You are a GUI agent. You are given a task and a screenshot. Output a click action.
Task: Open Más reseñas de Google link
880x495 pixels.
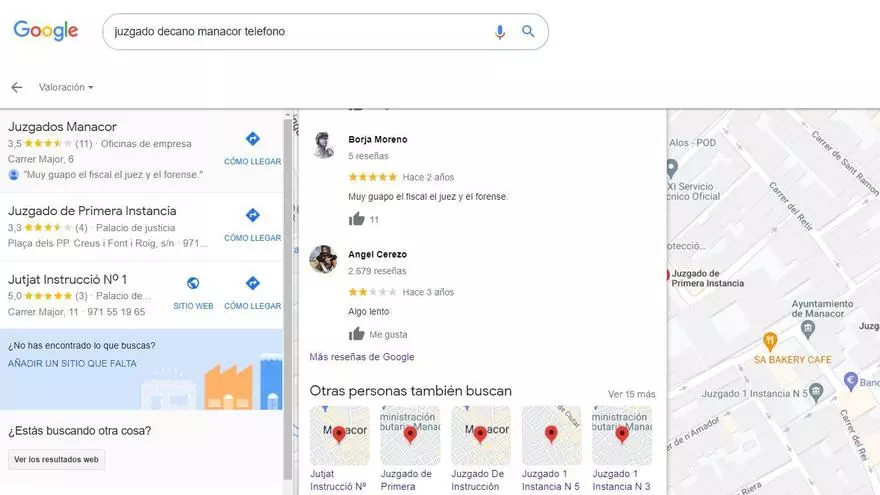pos(361,357)
